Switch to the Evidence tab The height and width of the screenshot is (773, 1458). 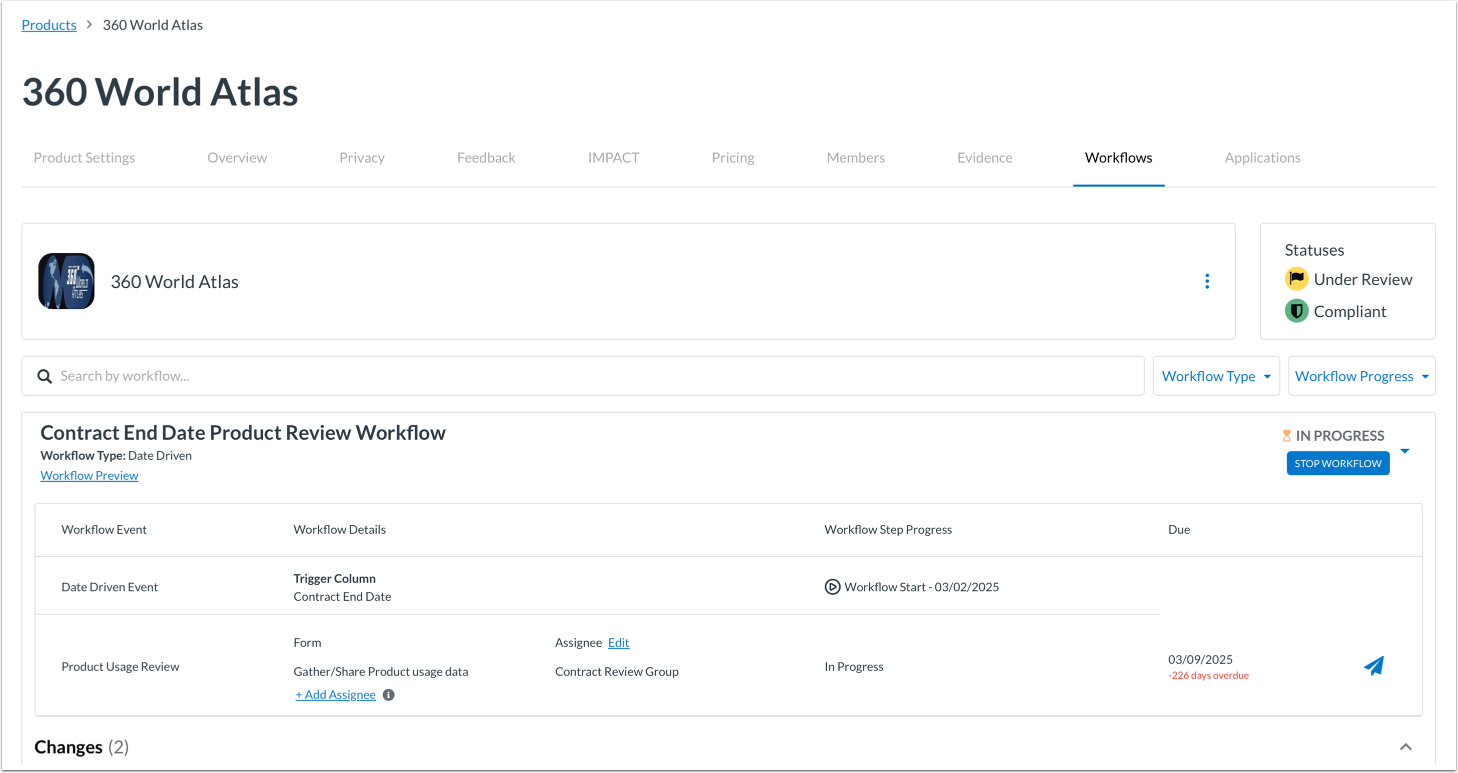click(x=984, y=157)
